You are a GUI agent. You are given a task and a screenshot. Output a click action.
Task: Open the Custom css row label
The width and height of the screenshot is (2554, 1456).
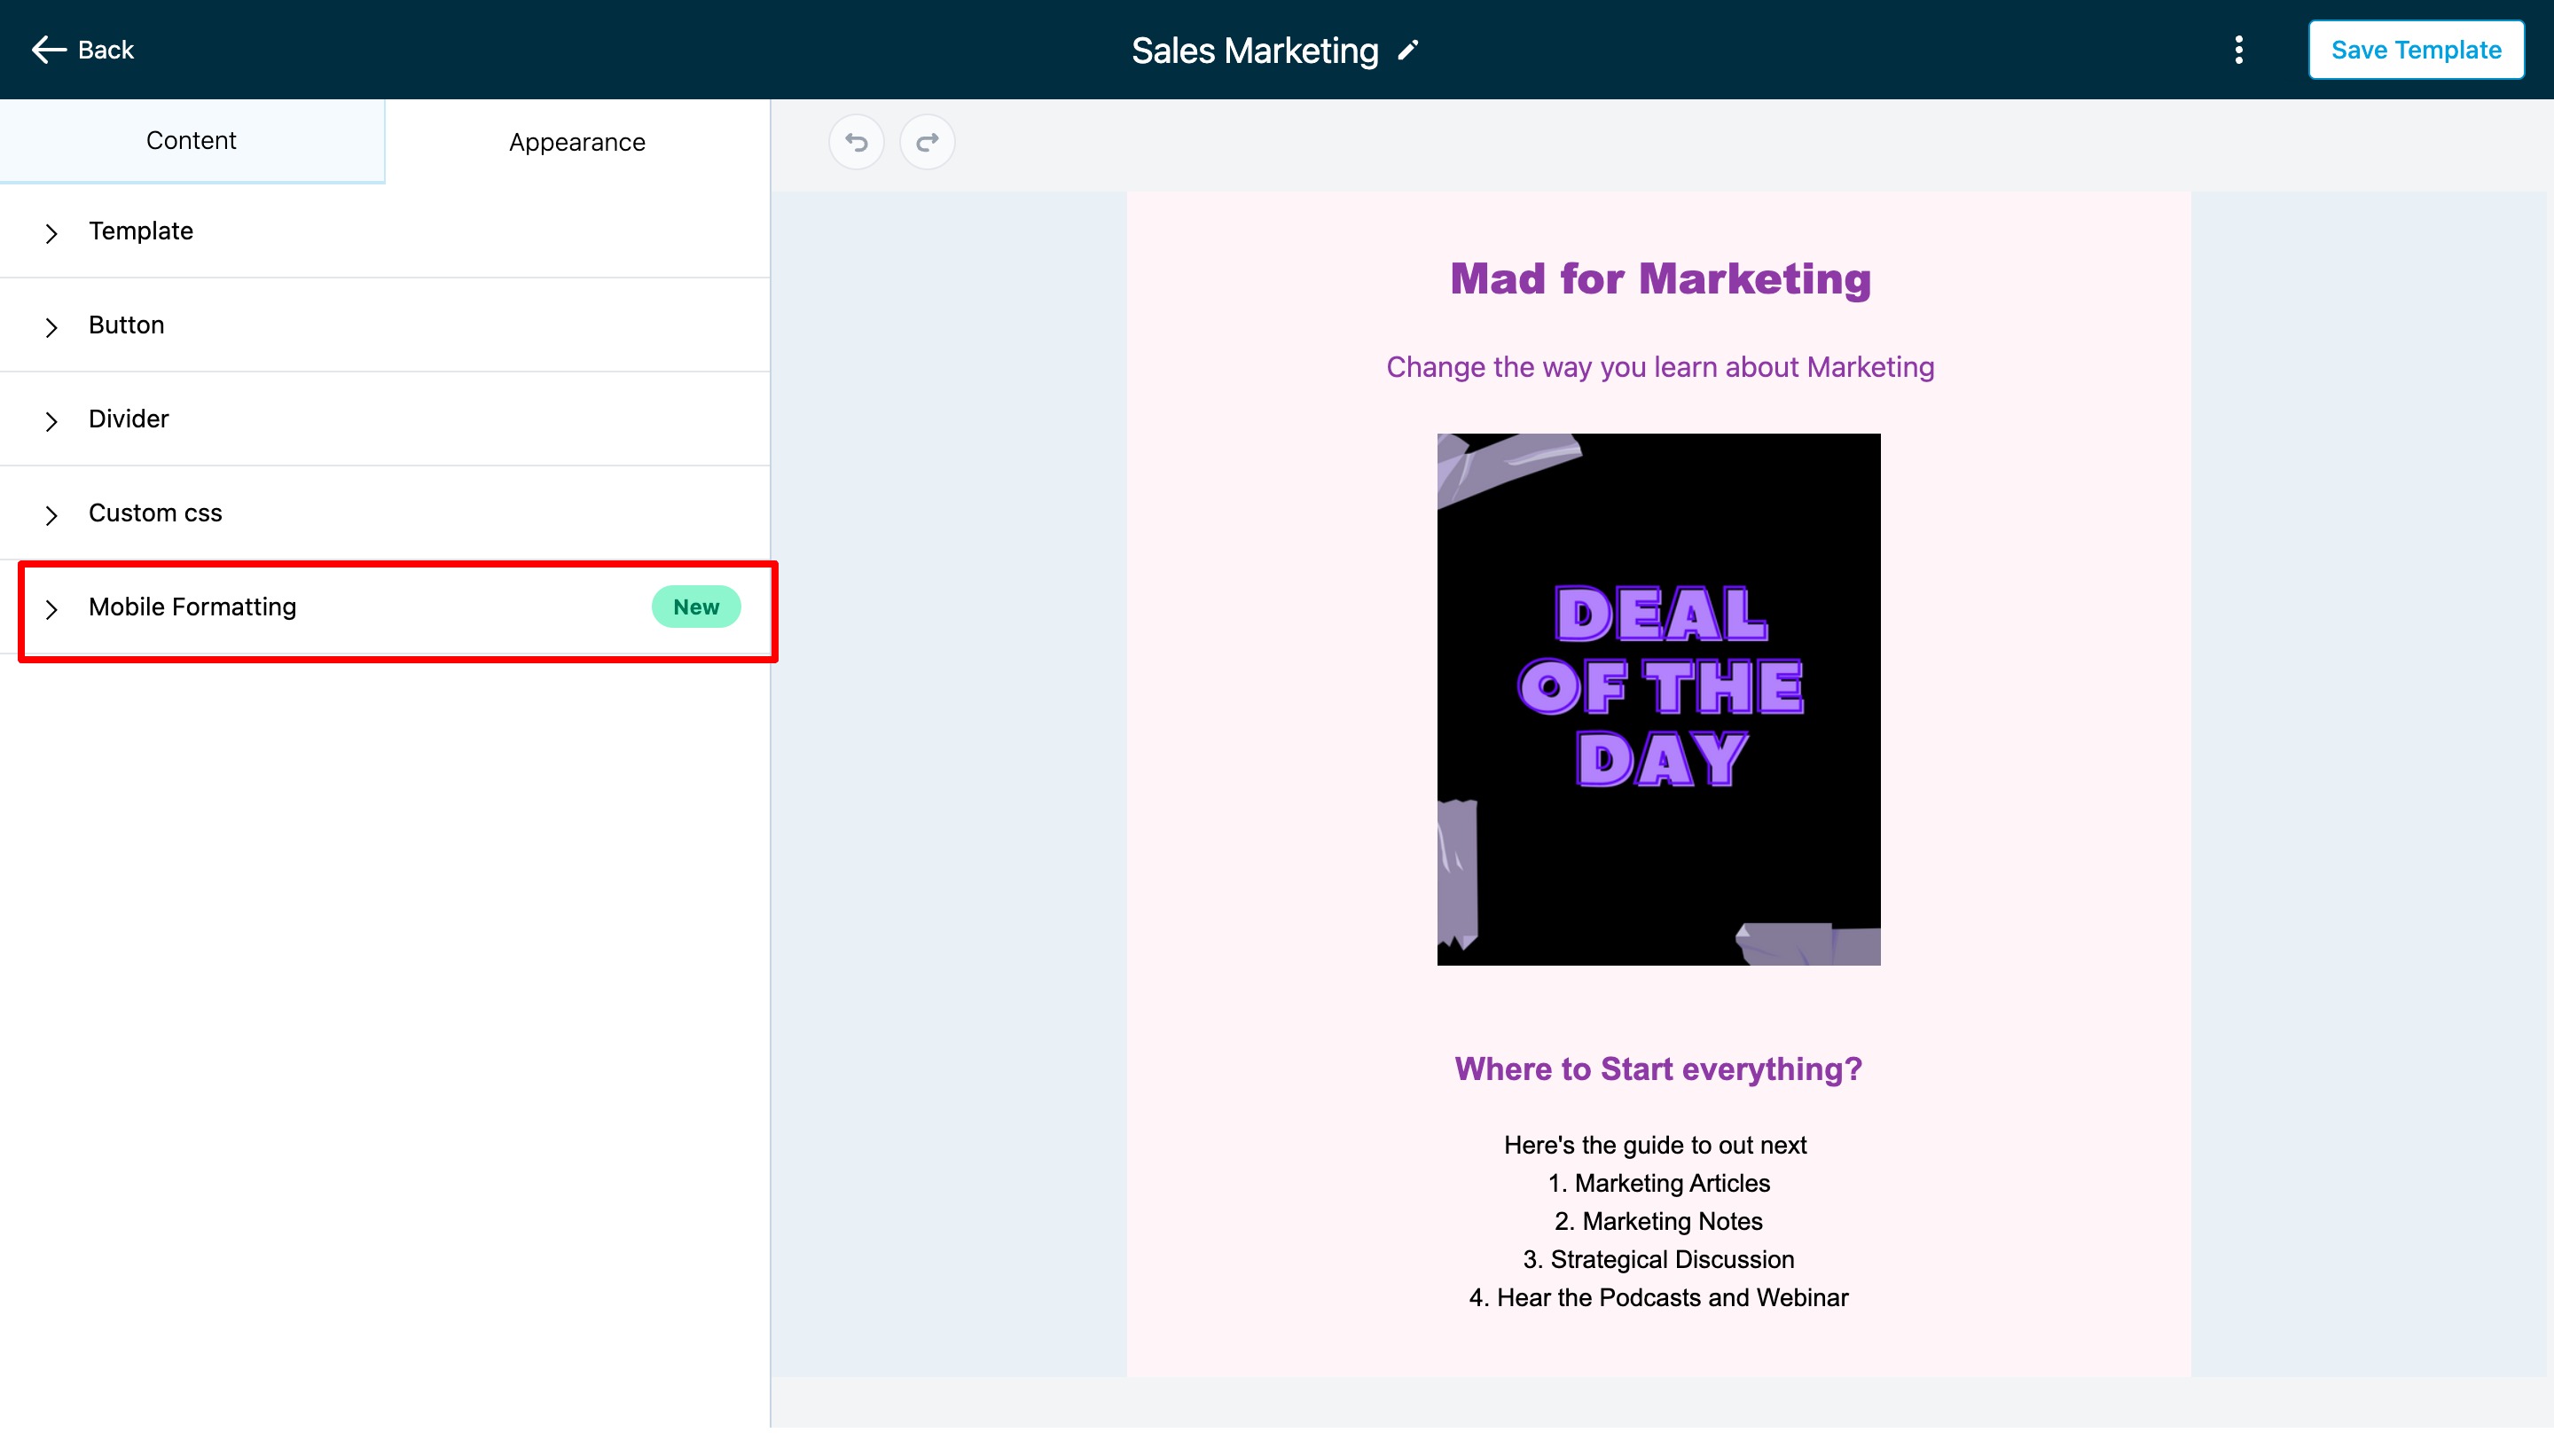[155, 513]
